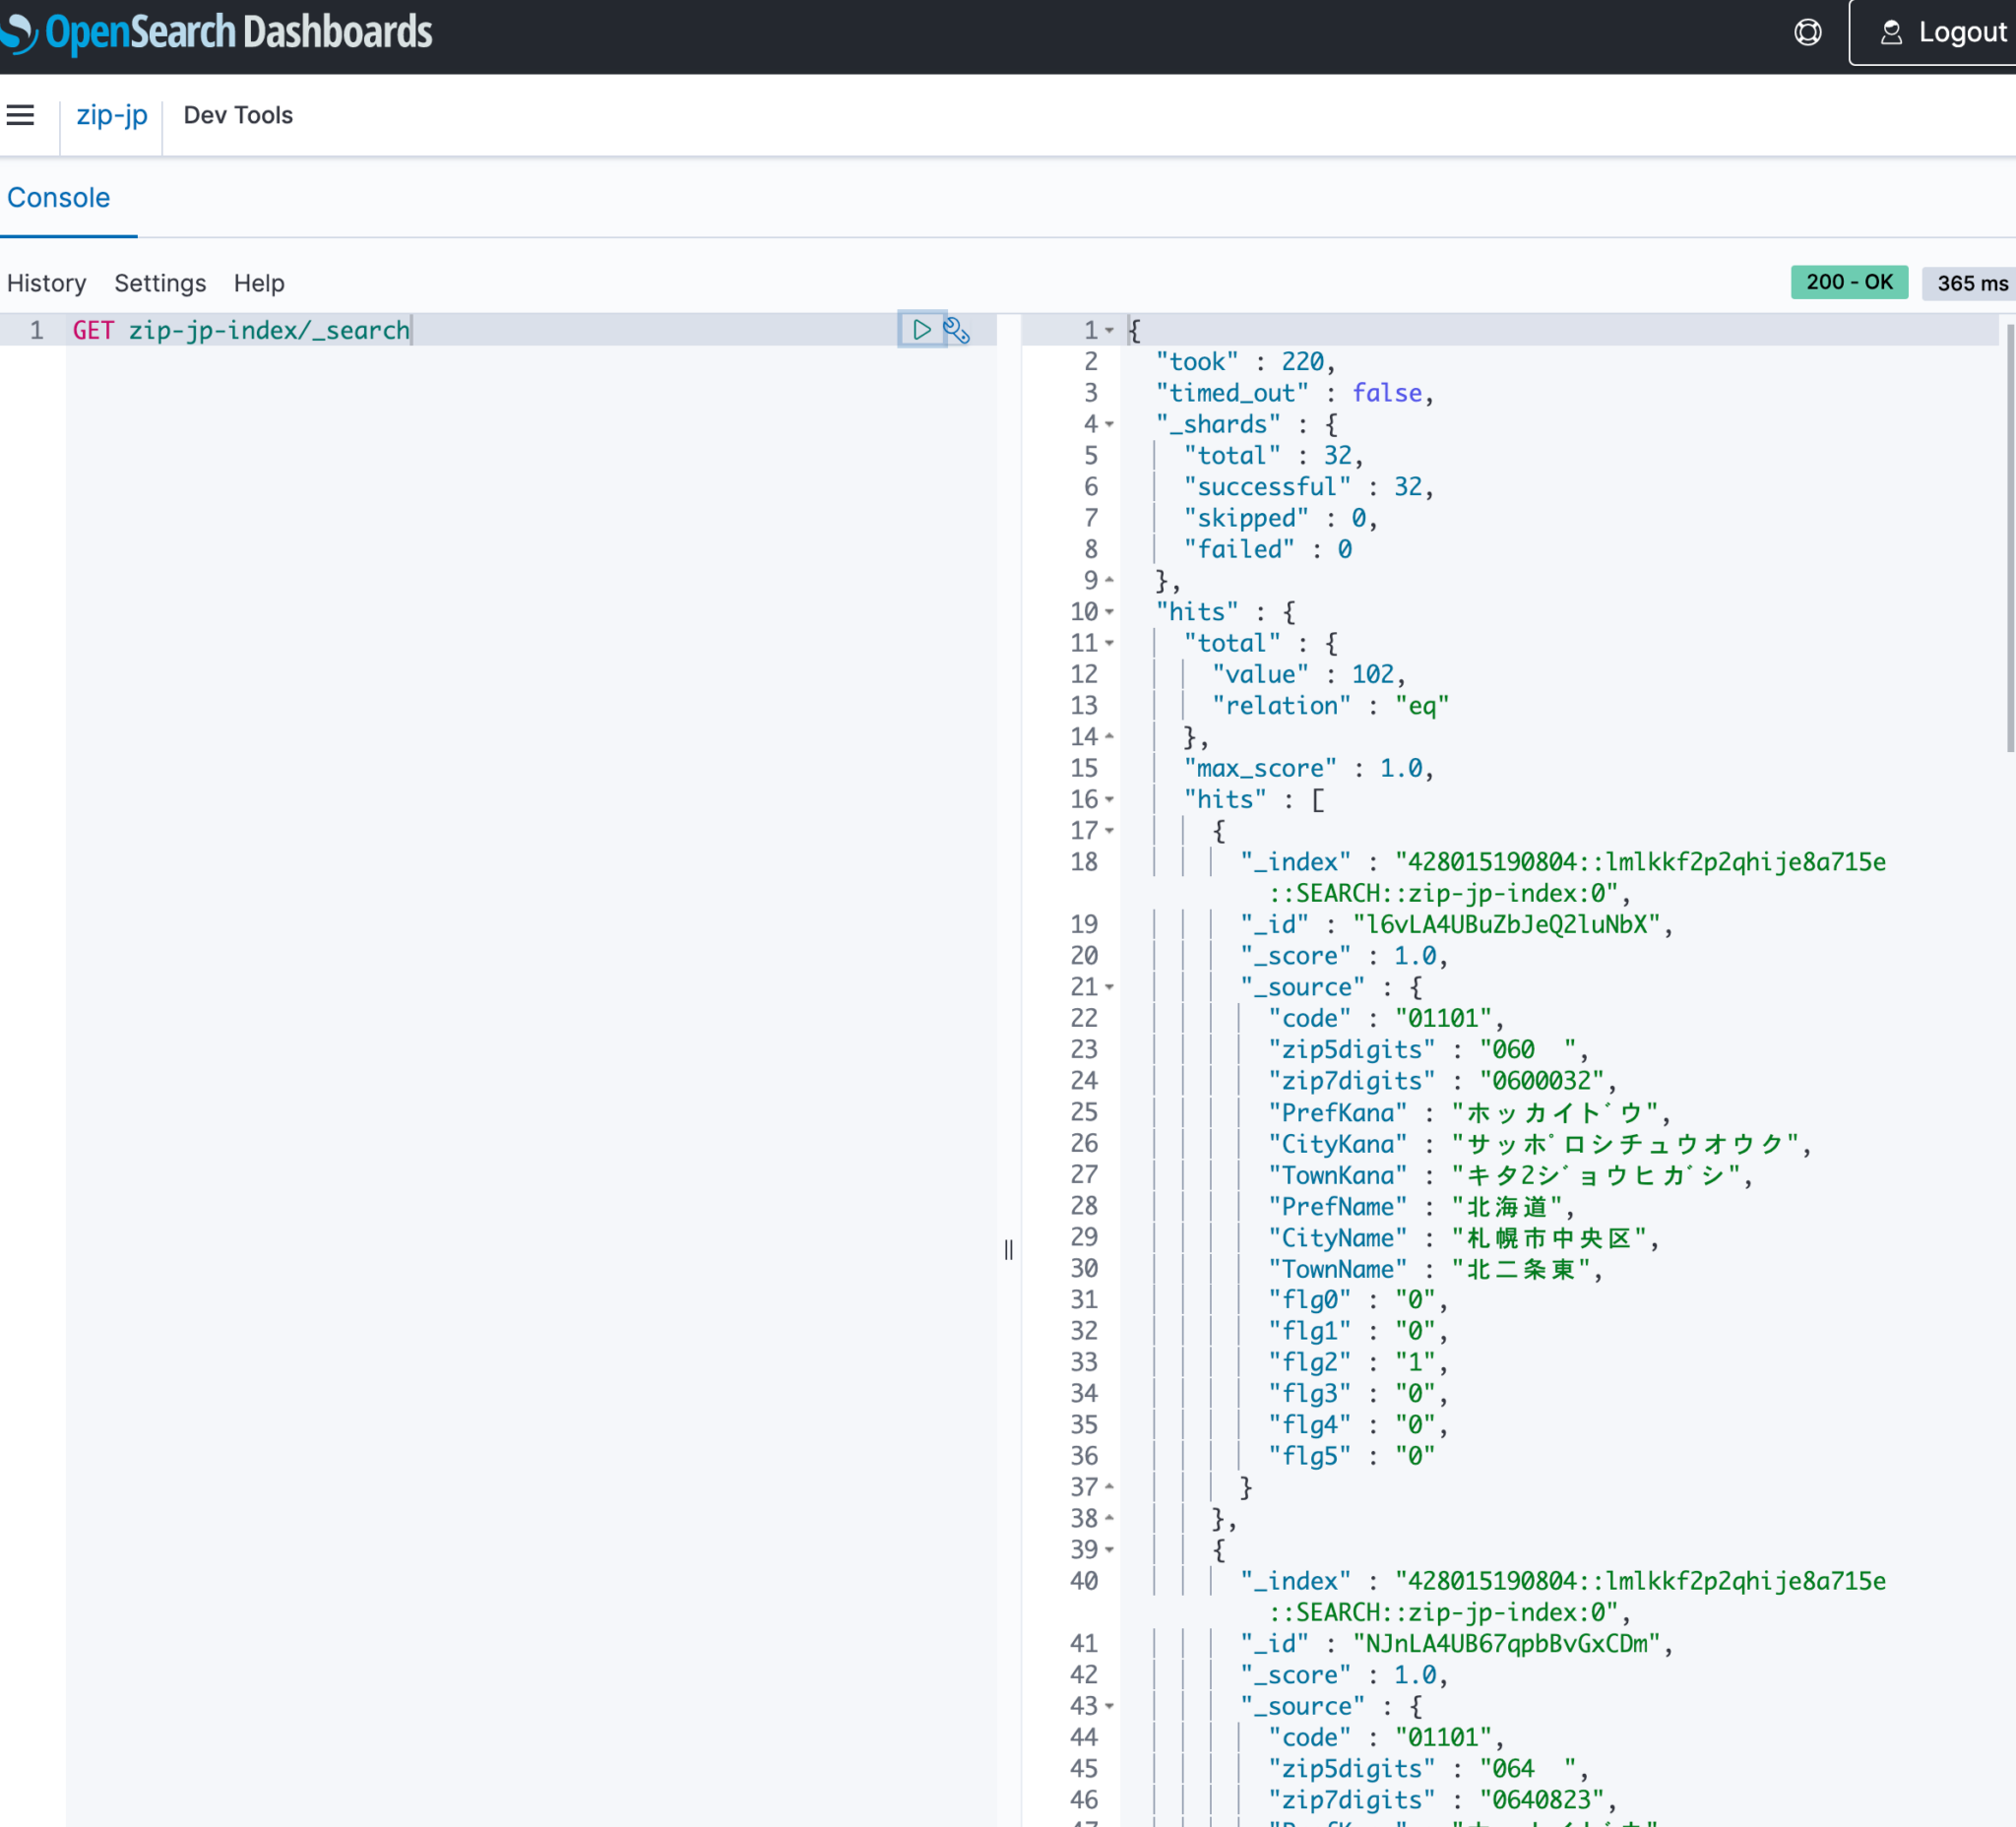Image resolution: width=2016 pixels, height=1827 pixels.
Task: Run the query with the green play icon
Action: [x=920, y=330]
